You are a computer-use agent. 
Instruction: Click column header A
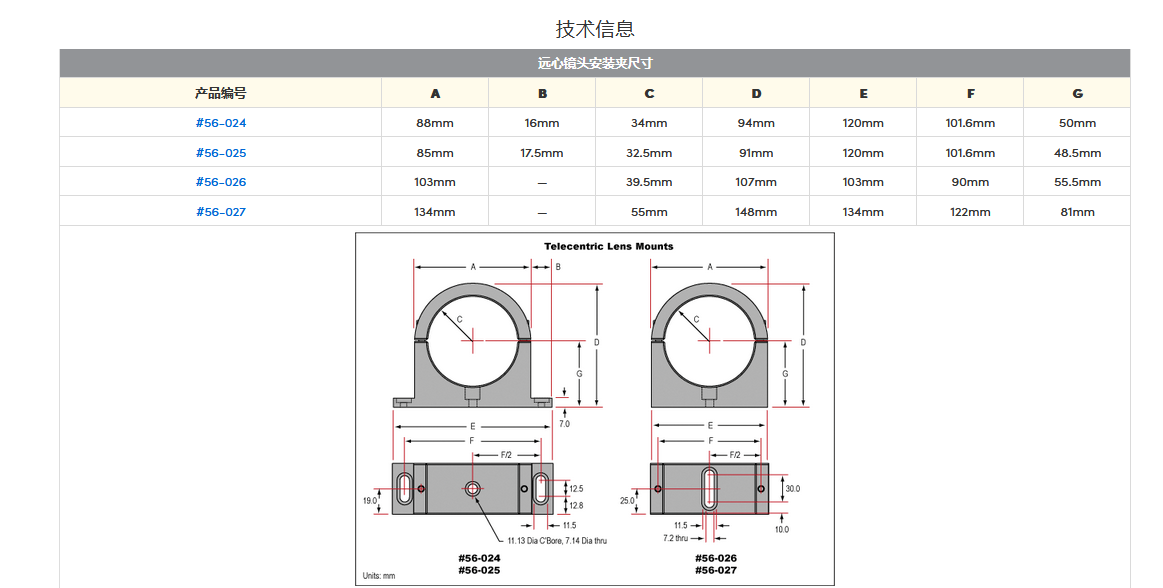[435, 93]
